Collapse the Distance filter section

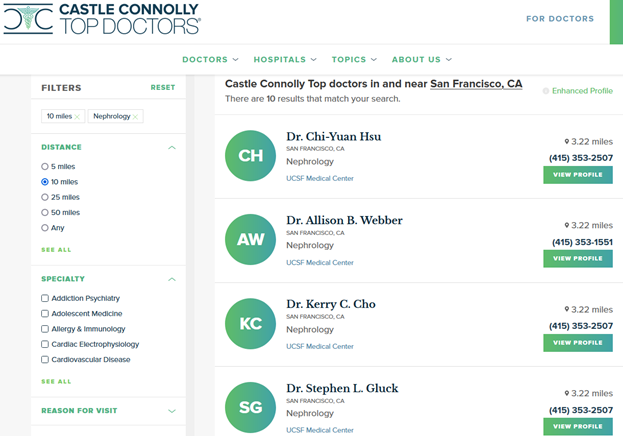172,147
